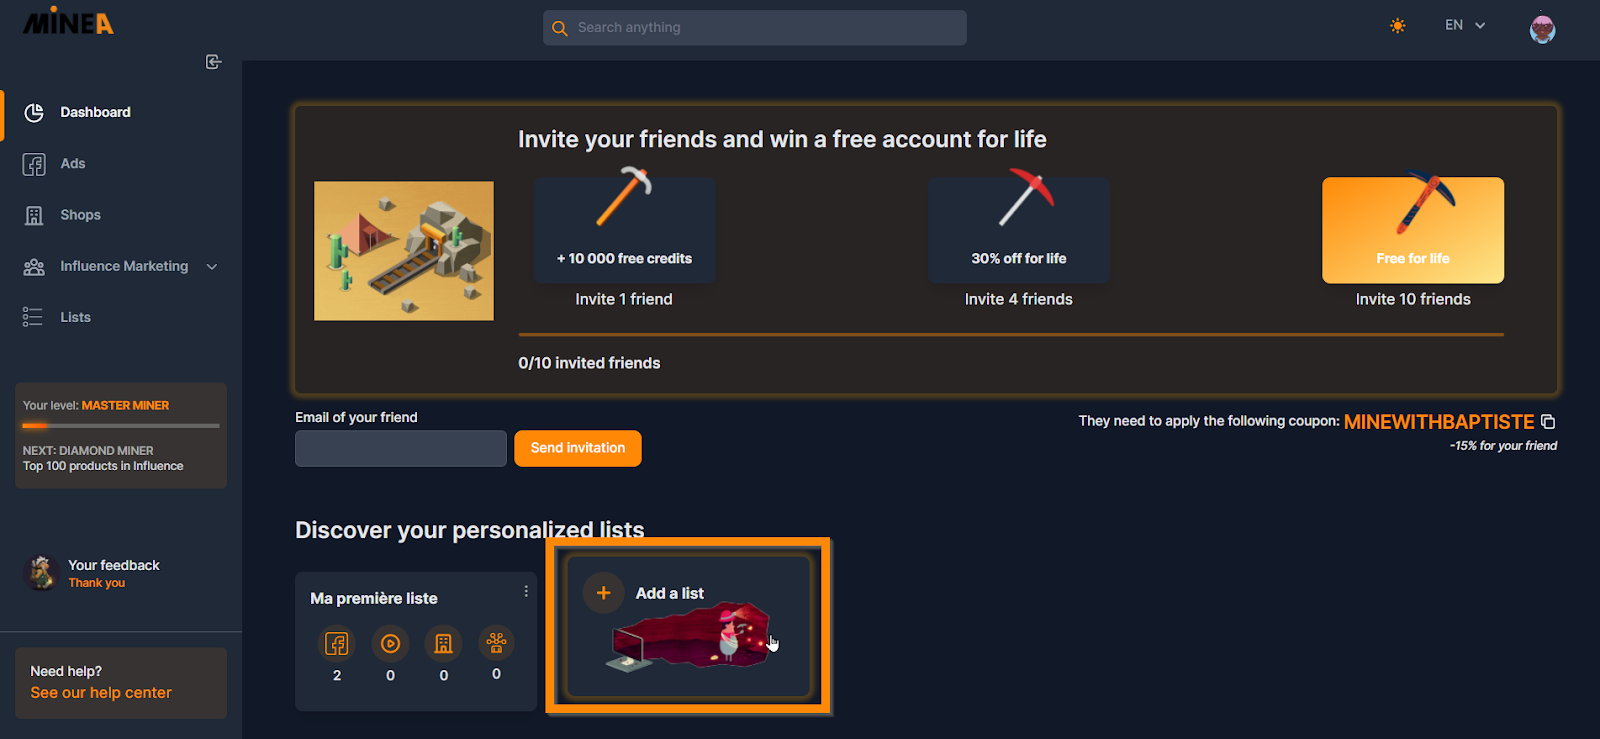Image resolution: width=1600 pixels, height=739 pixels.
Task: Click the Send invitation button
Action: tap(578, 448)
